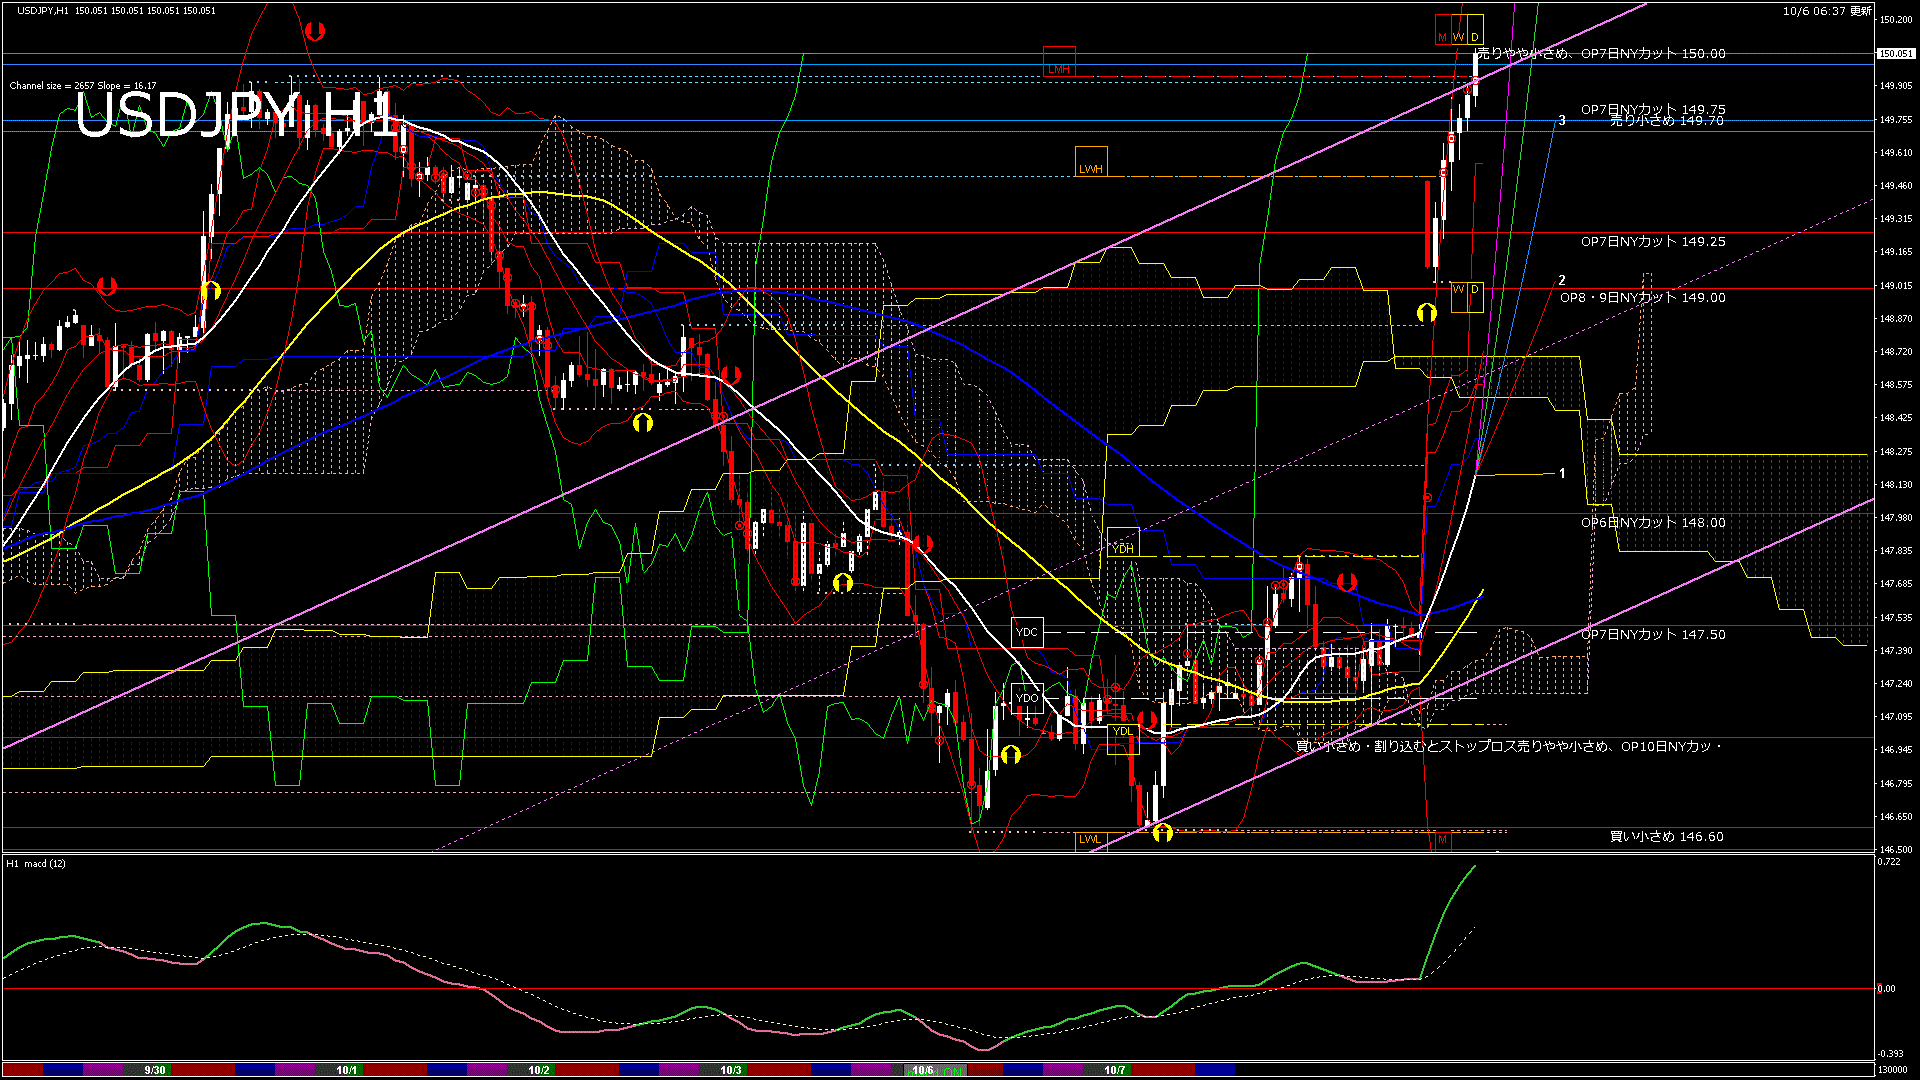Select the YDC label box
1920x1080 pixels.
tap(1027, 632)
